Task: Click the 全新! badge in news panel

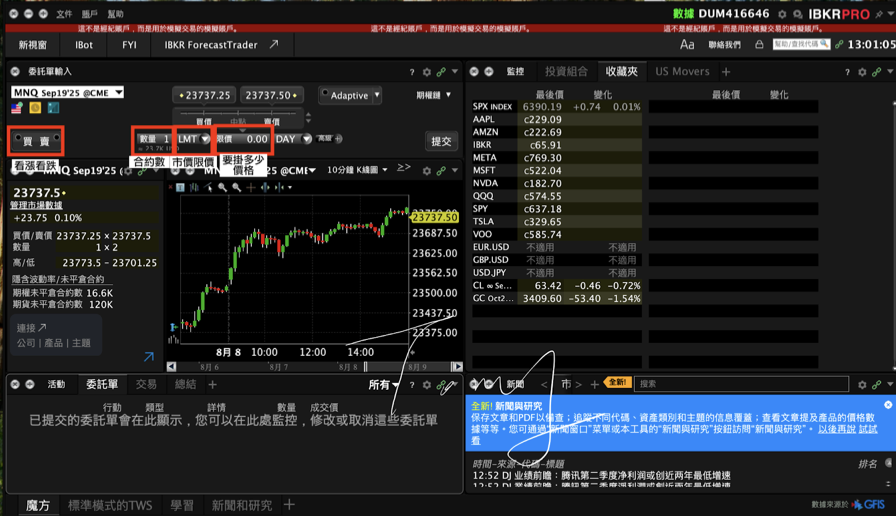Action: point(618,382)
